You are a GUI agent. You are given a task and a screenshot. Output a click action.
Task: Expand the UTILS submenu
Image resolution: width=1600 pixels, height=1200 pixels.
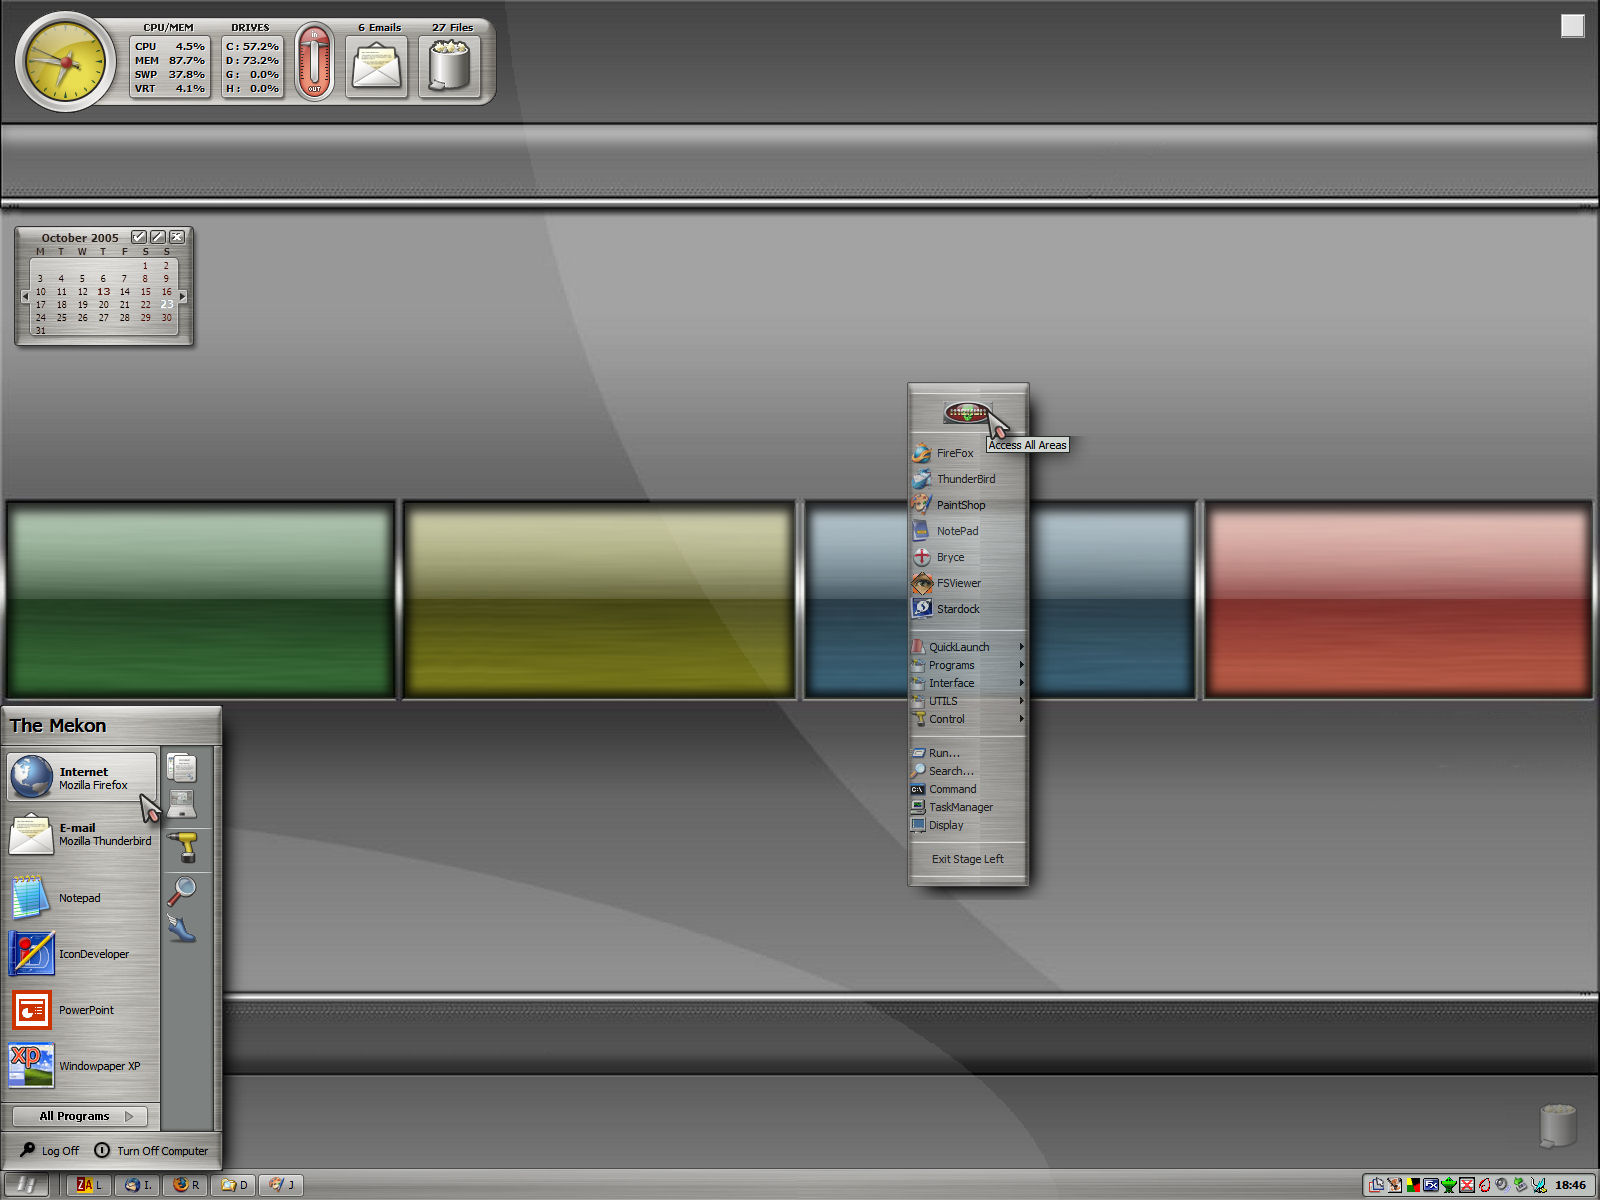click(x=968, y=701)
